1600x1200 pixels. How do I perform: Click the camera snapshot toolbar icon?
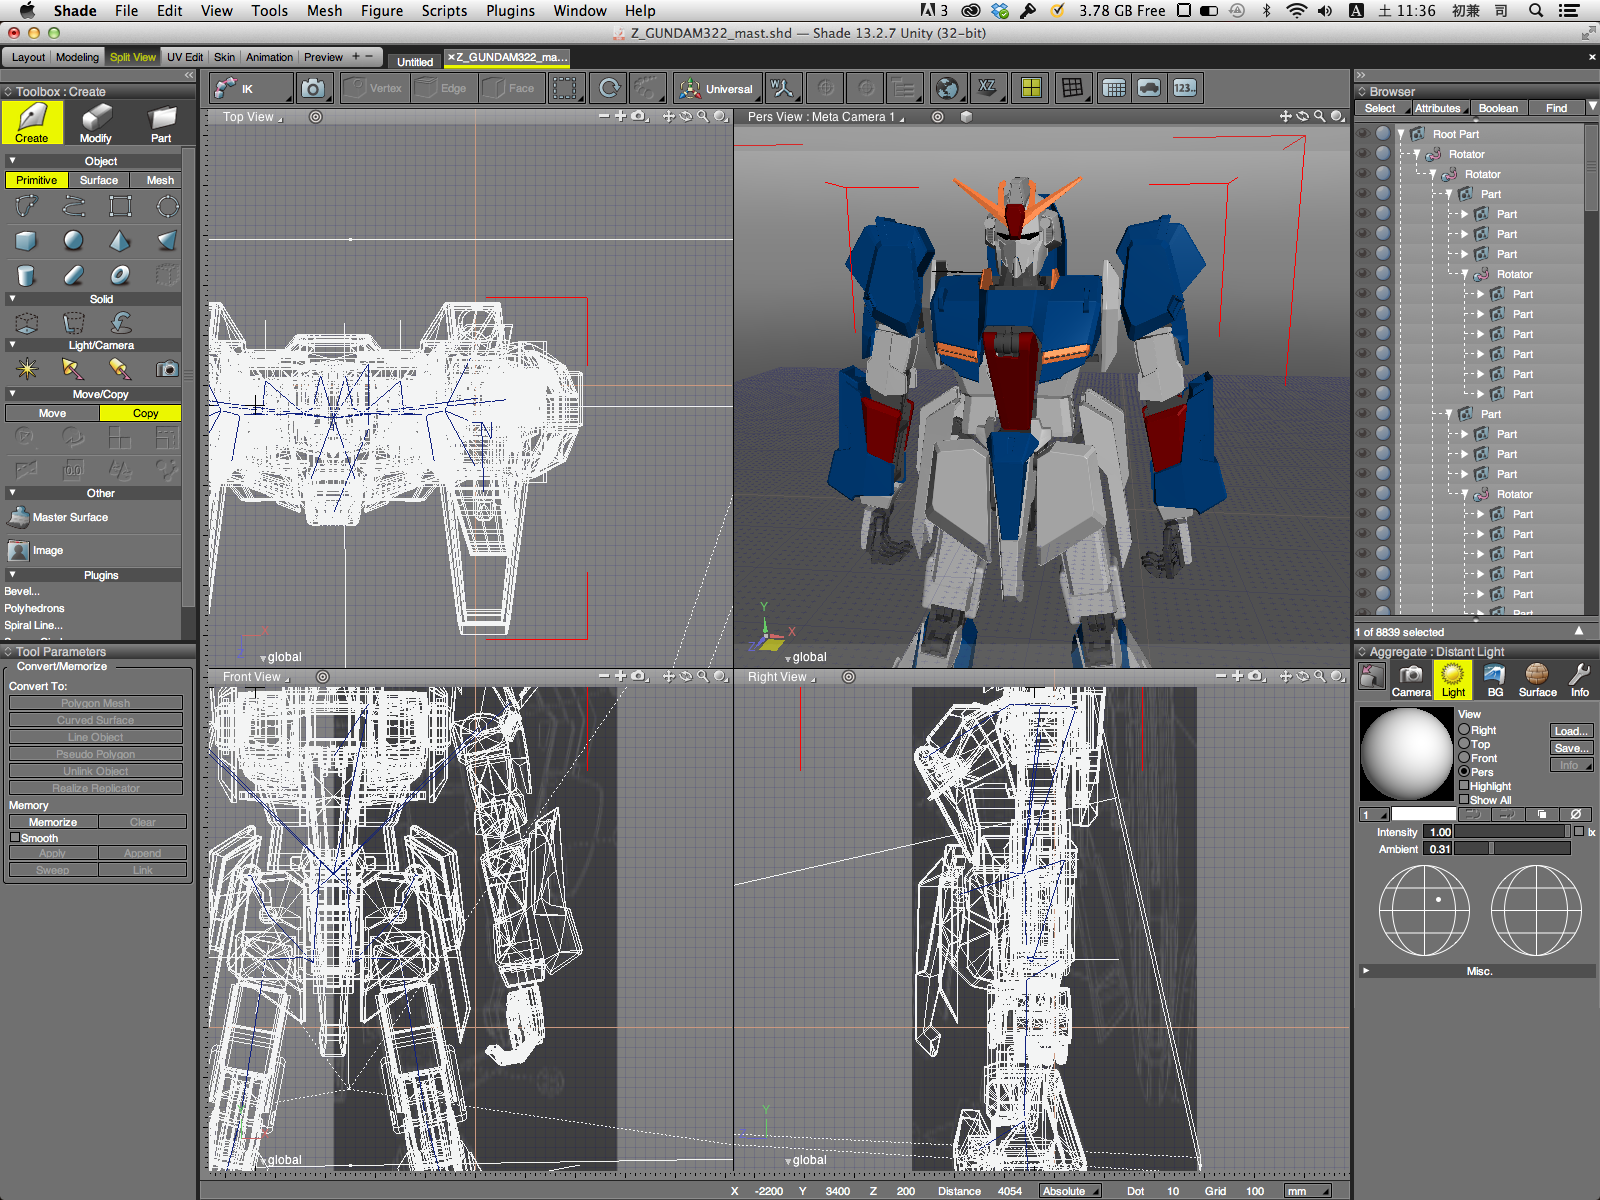tap(313, 88)
